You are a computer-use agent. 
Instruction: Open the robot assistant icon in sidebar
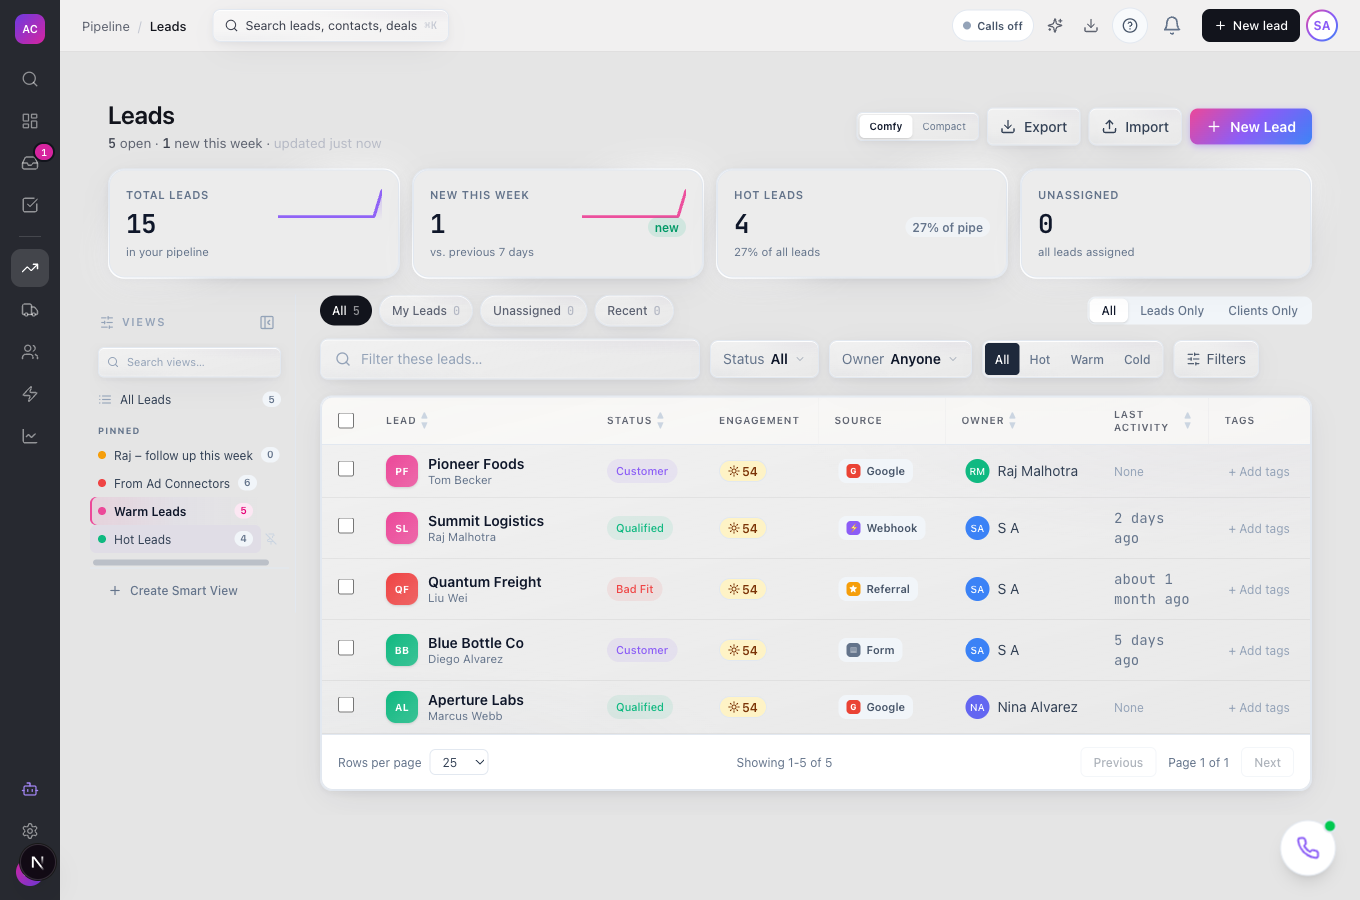(x=30, y=789)
